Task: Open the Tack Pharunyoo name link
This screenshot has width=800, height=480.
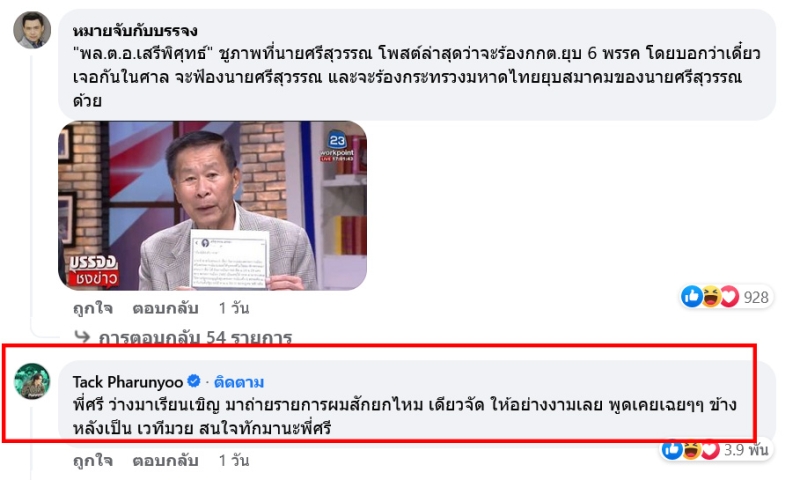Action: coord(128,382)
